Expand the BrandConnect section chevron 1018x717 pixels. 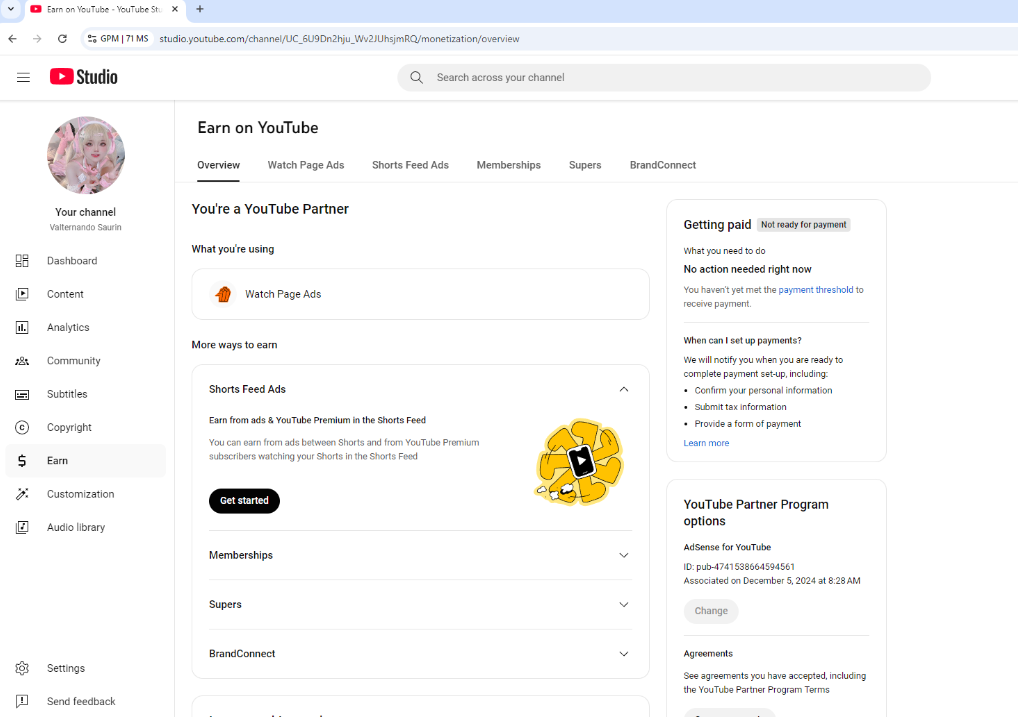coord(624,654)
